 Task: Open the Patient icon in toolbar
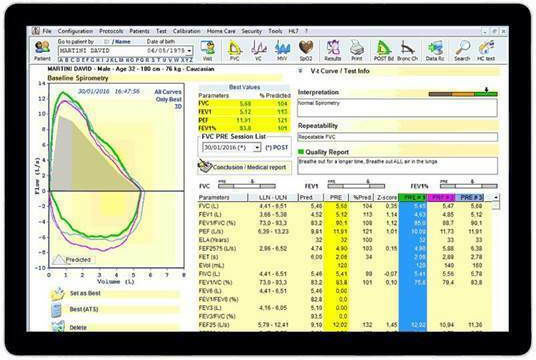click(x=42, y=50)
